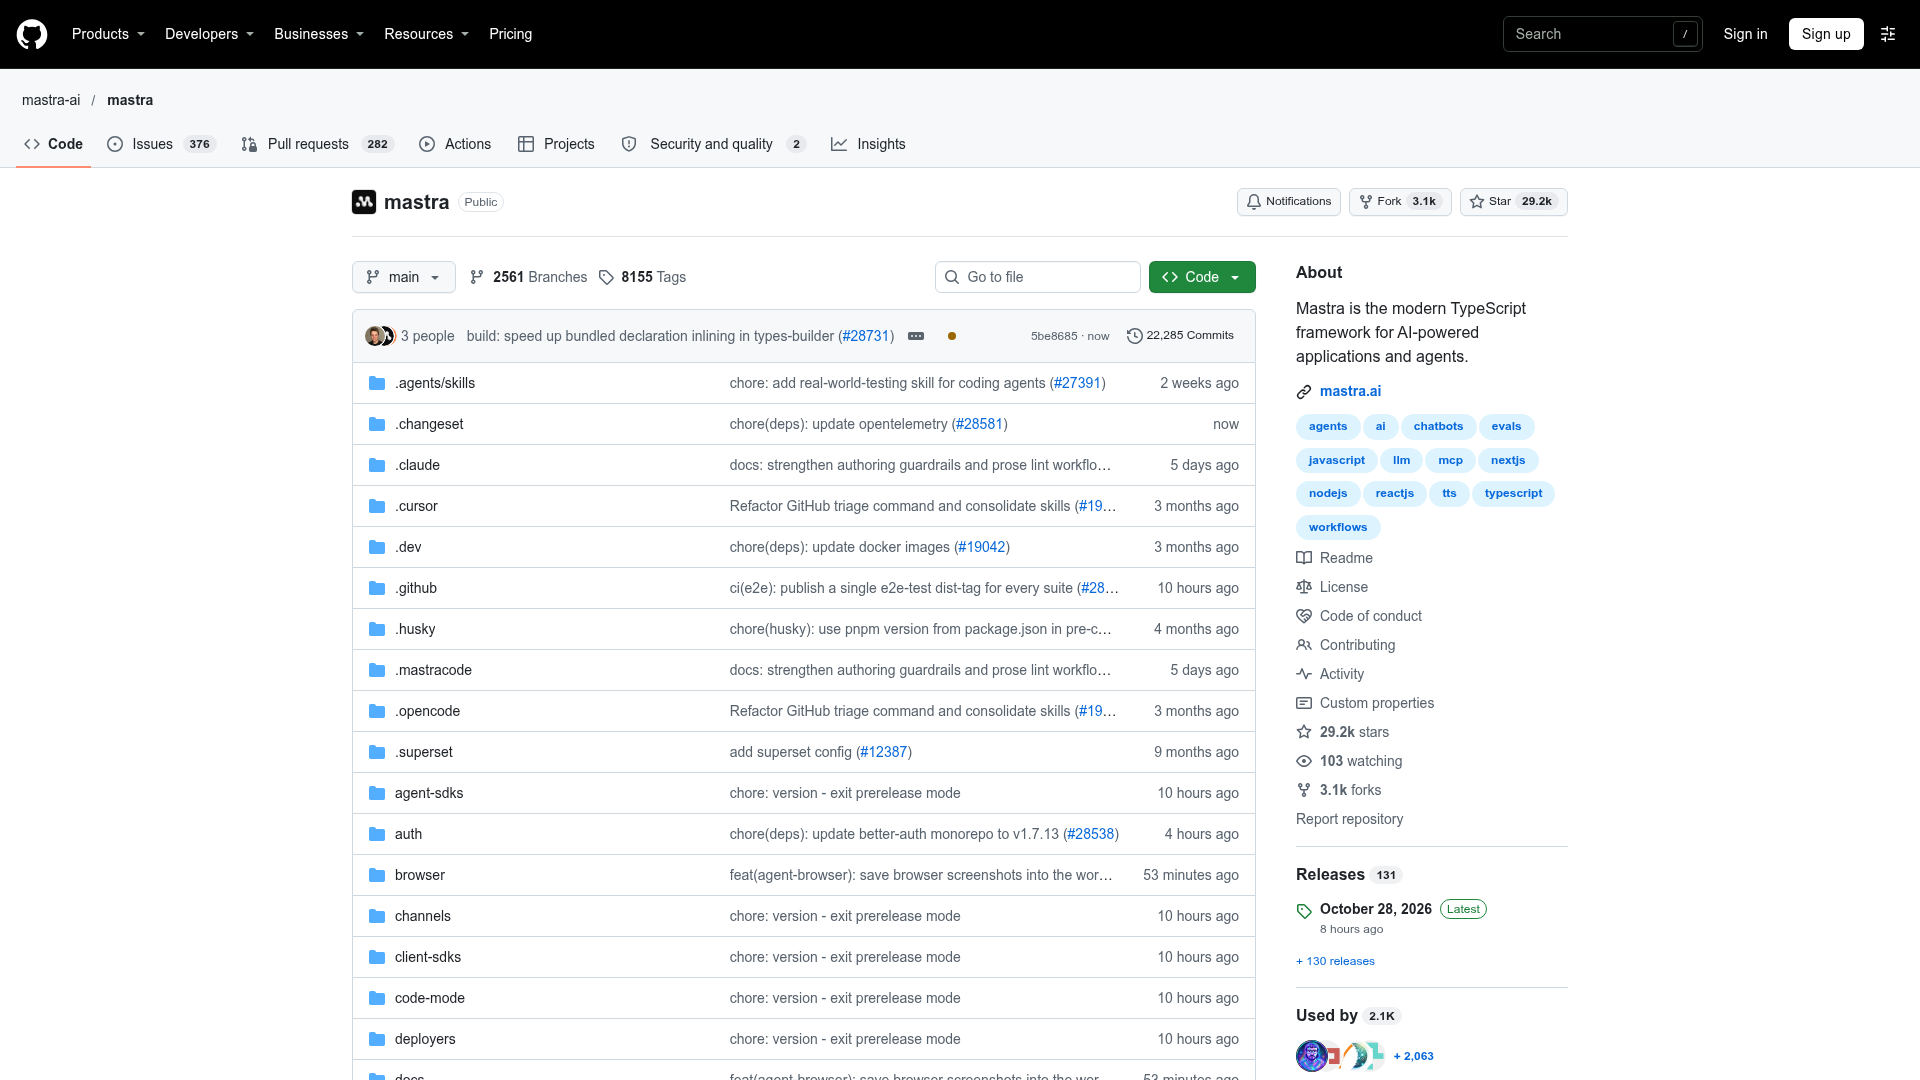Expand the green Code dropdown

[x=1202, y=277]
